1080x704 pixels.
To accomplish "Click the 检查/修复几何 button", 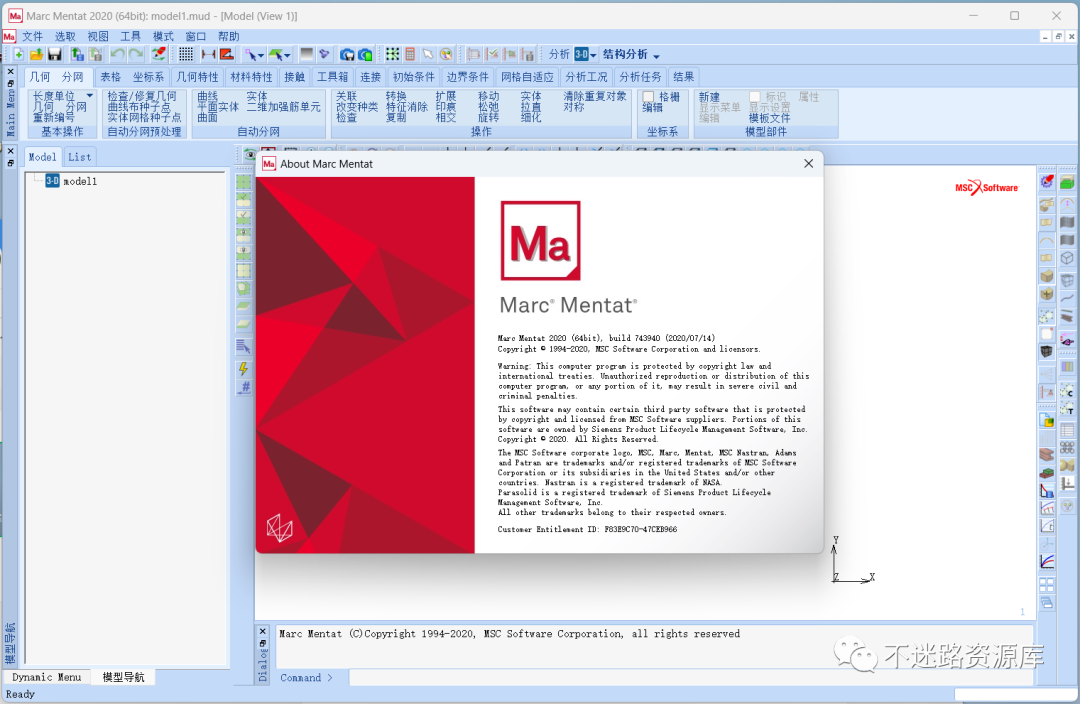I will point(142,96).
